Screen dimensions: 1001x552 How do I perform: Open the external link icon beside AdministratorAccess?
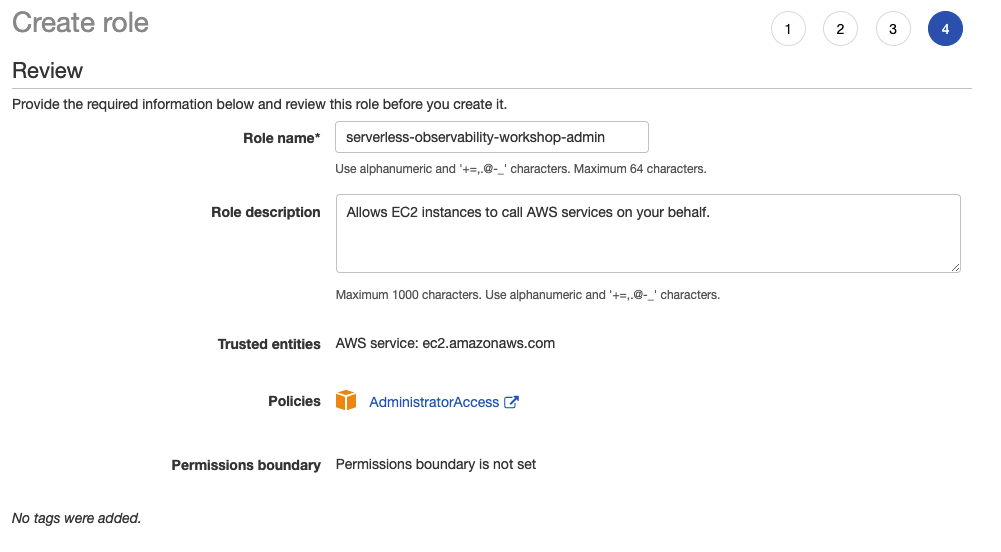(x=511, y=402)
